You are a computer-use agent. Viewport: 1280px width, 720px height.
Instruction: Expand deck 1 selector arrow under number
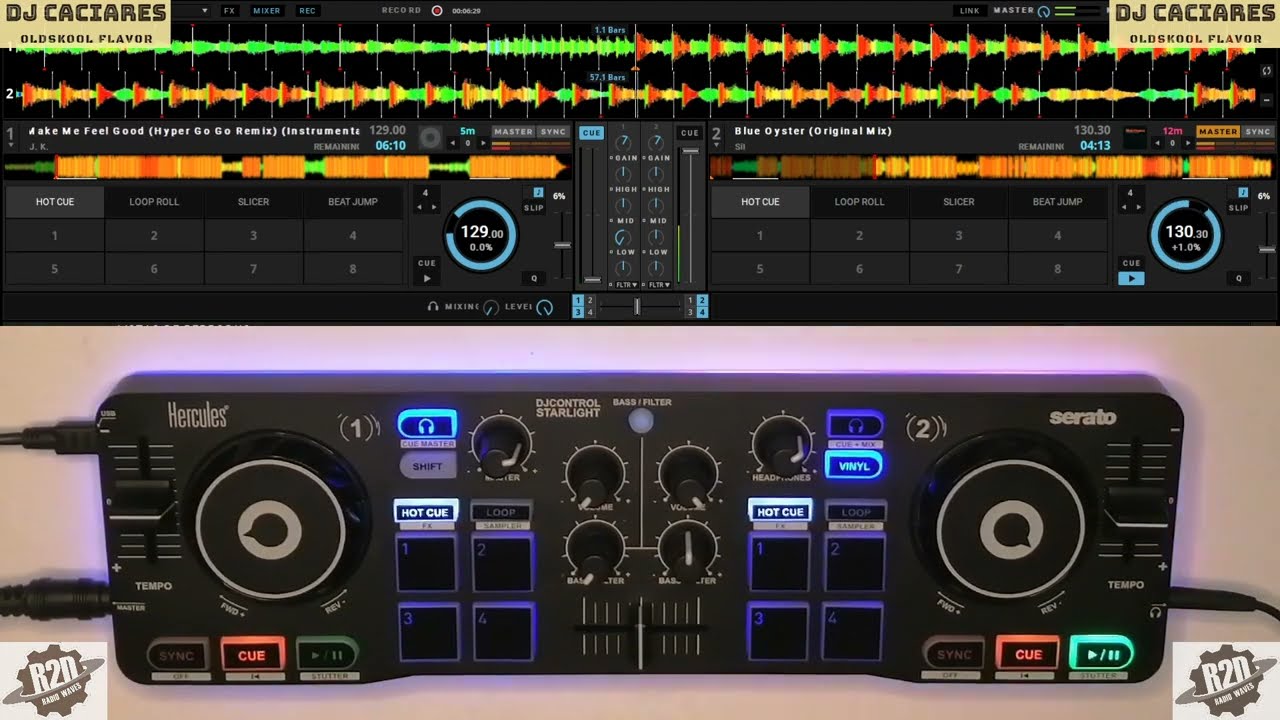(10, 146)
